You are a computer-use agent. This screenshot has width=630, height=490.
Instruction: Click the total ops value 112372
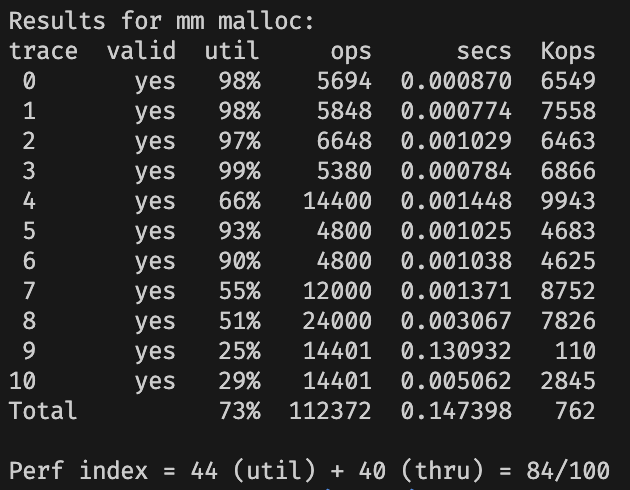pos(331,411)
